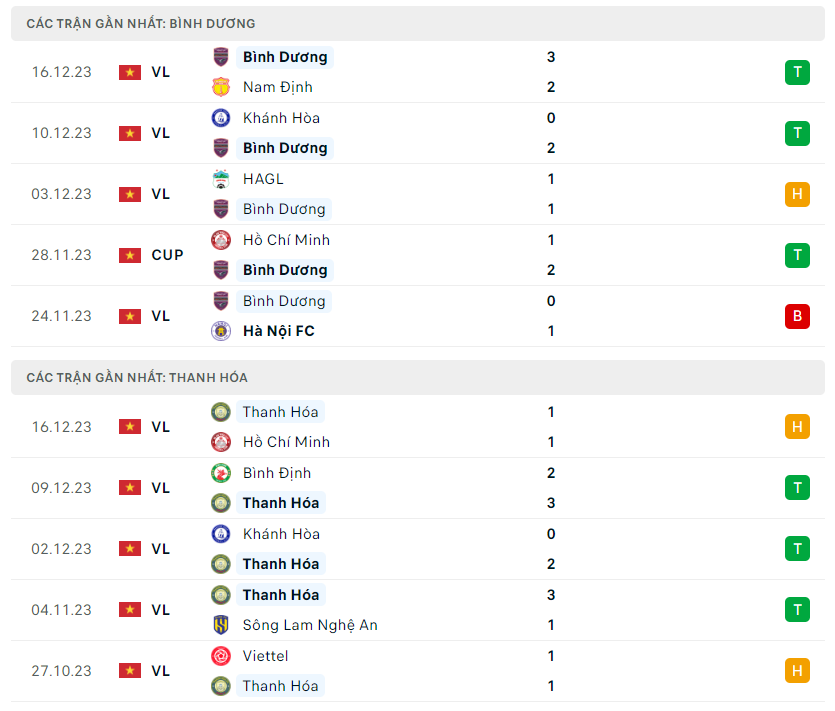Click the Viettel team name
Viewport: 835px width, 711px height.
[265, 656]
